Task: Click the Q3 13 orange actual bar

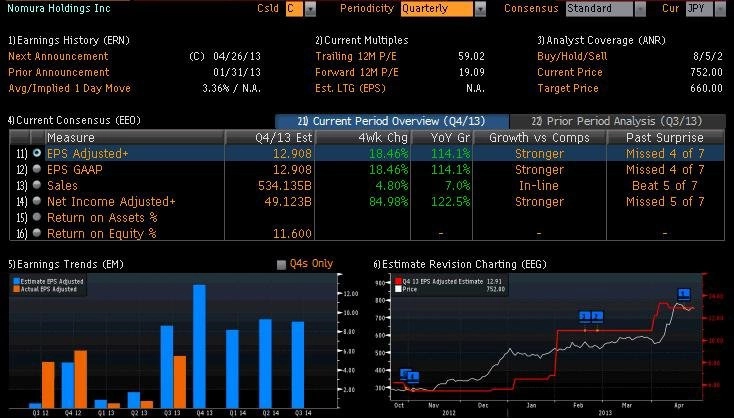Action: tap(180, 382)
